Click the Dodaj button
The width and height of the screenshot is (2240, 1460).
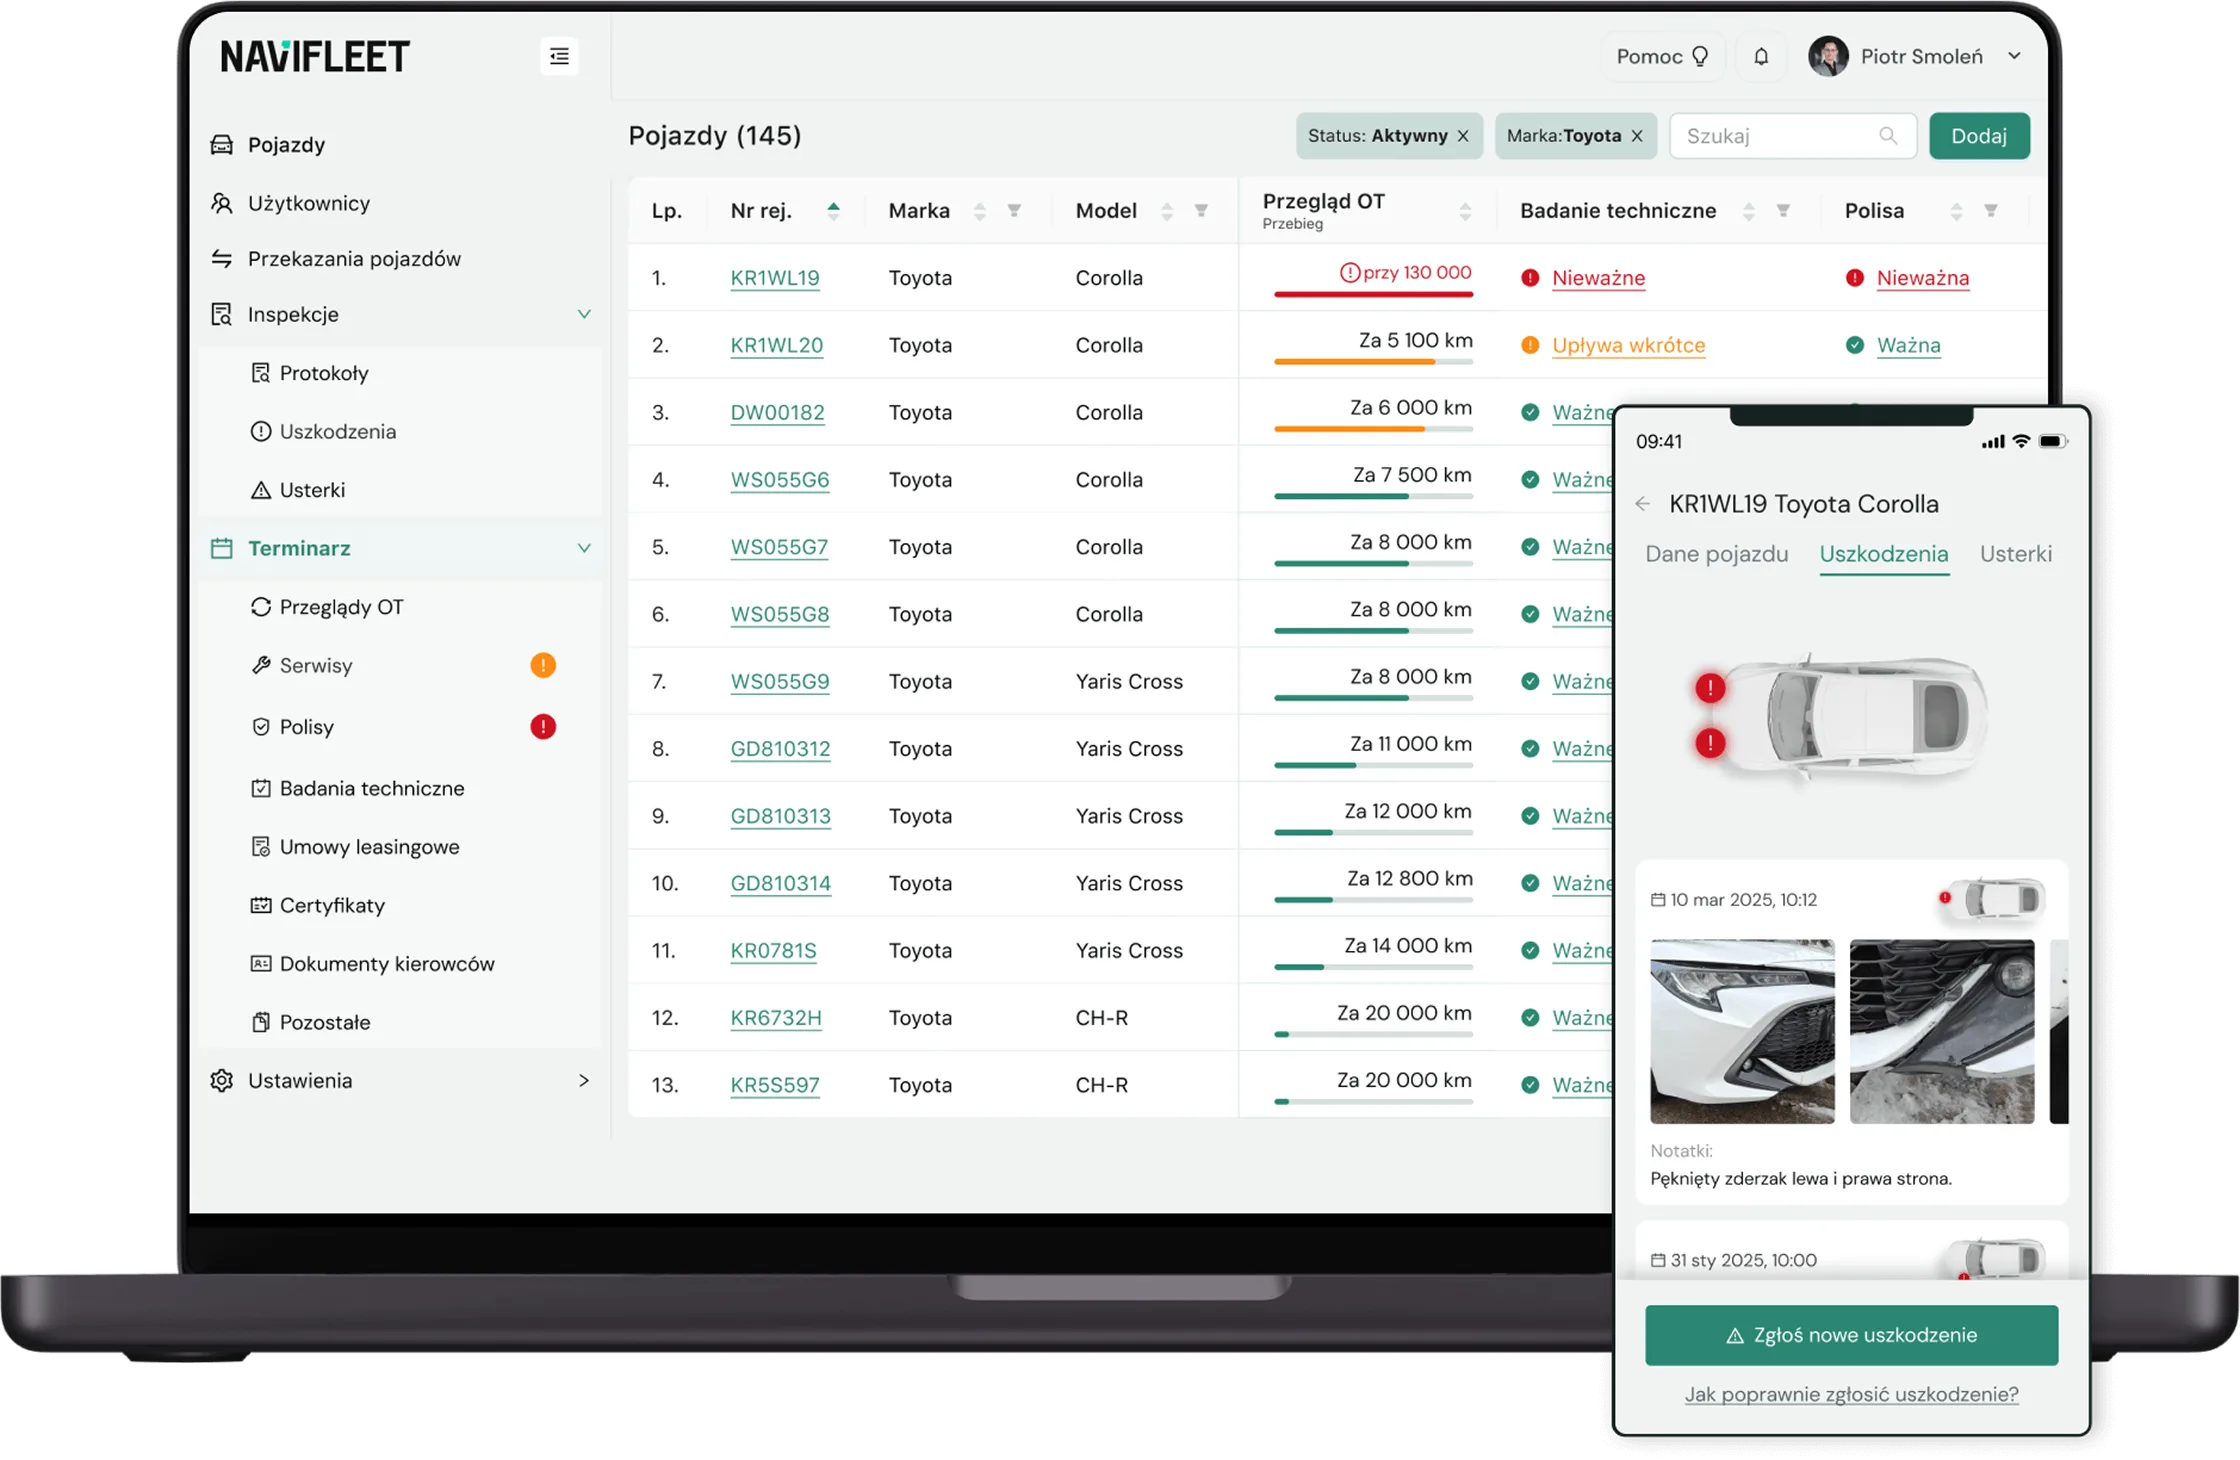pos(1979,136)
